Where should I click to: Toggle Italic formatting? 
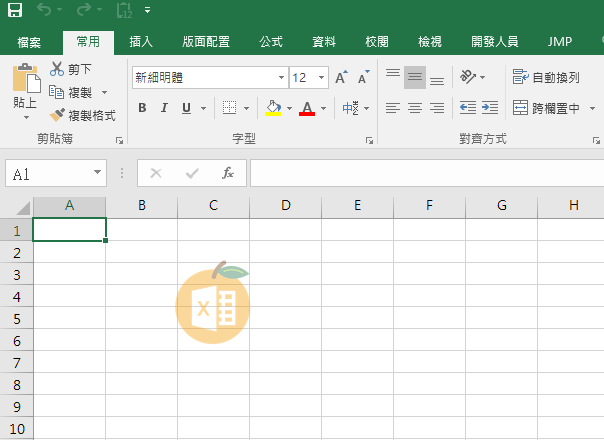(163, 108)
